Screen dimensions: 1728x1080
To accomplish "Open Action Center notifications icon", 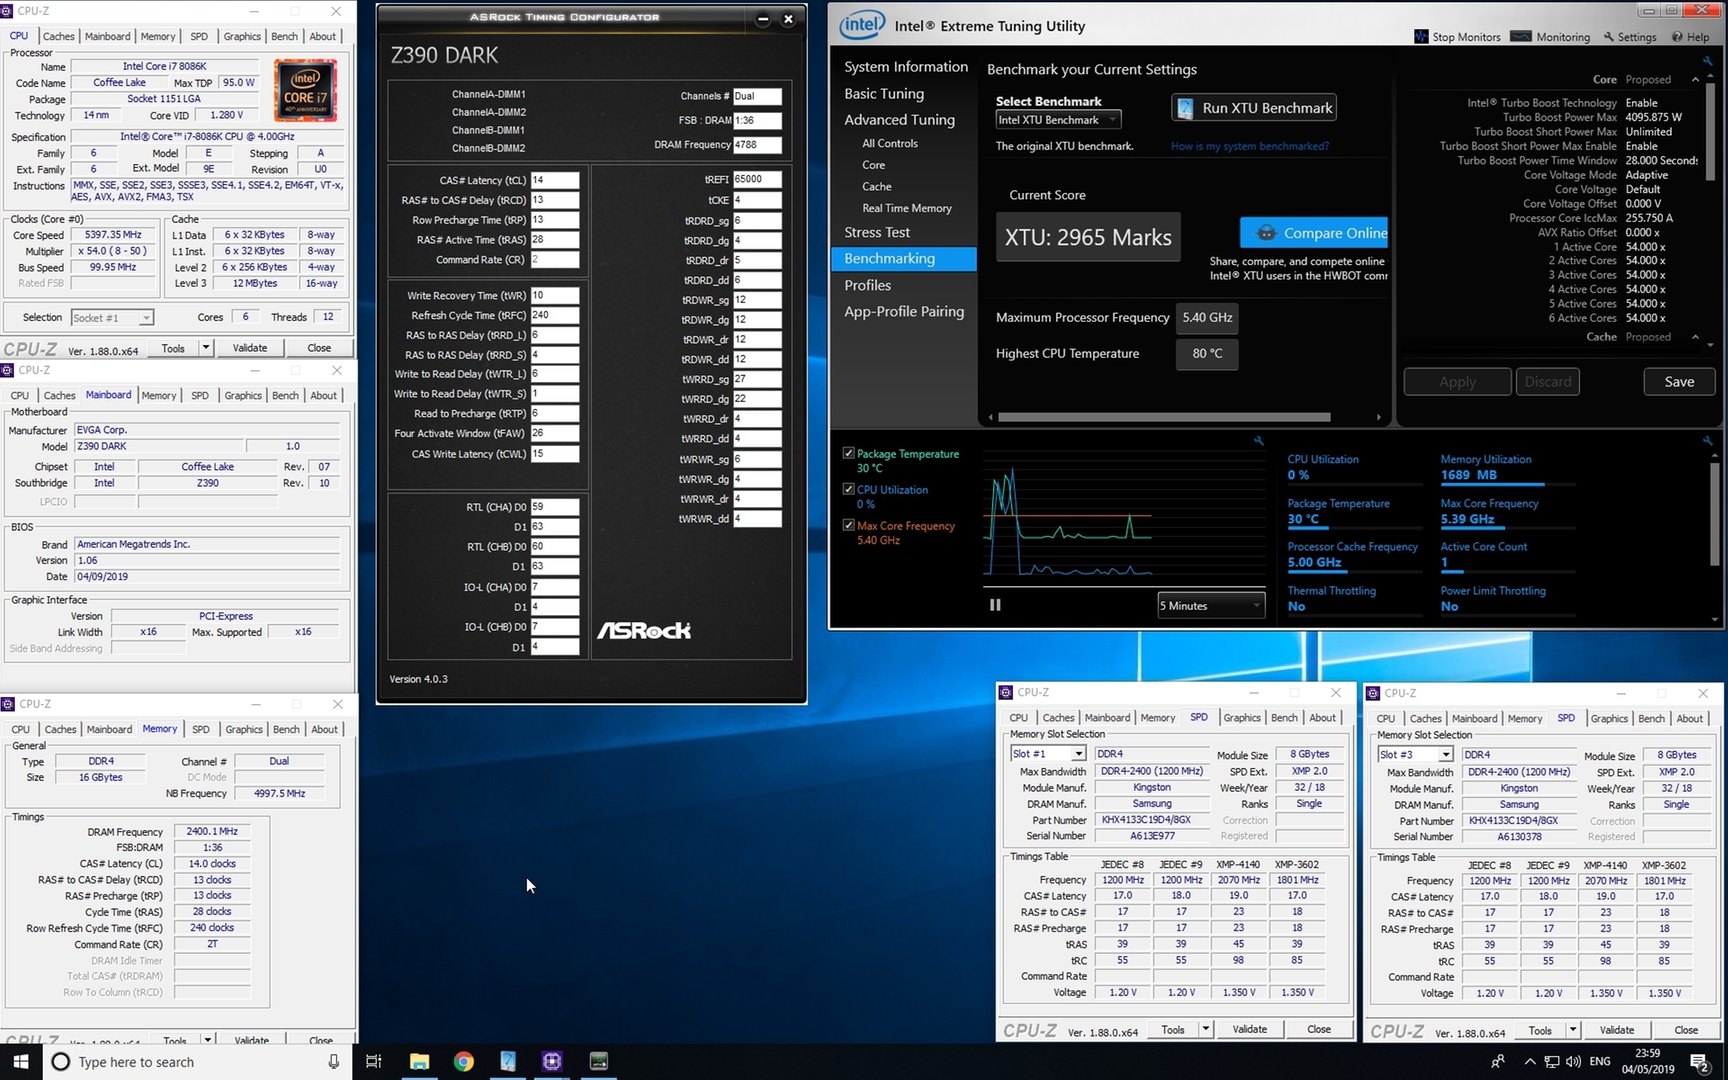I will click(1699, 1061).
